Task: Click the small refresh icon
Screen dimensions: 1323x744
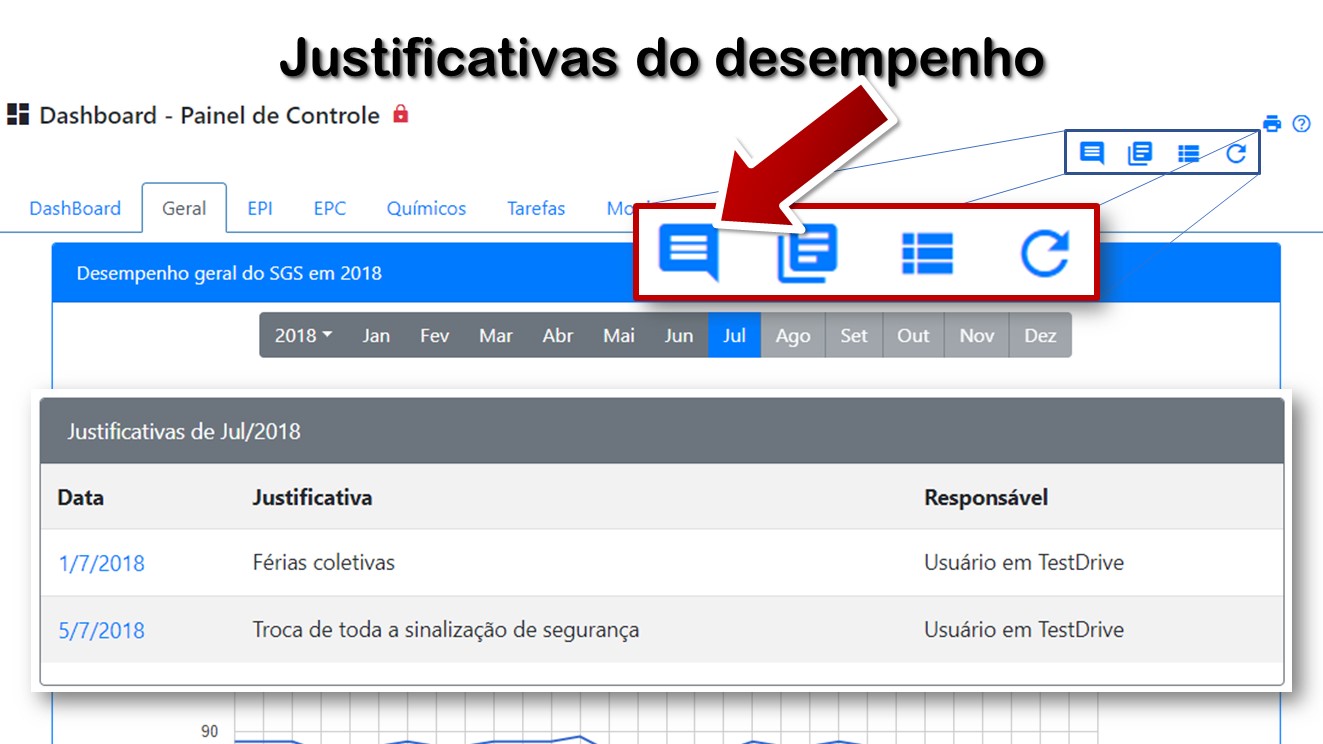Action: 1236,153
